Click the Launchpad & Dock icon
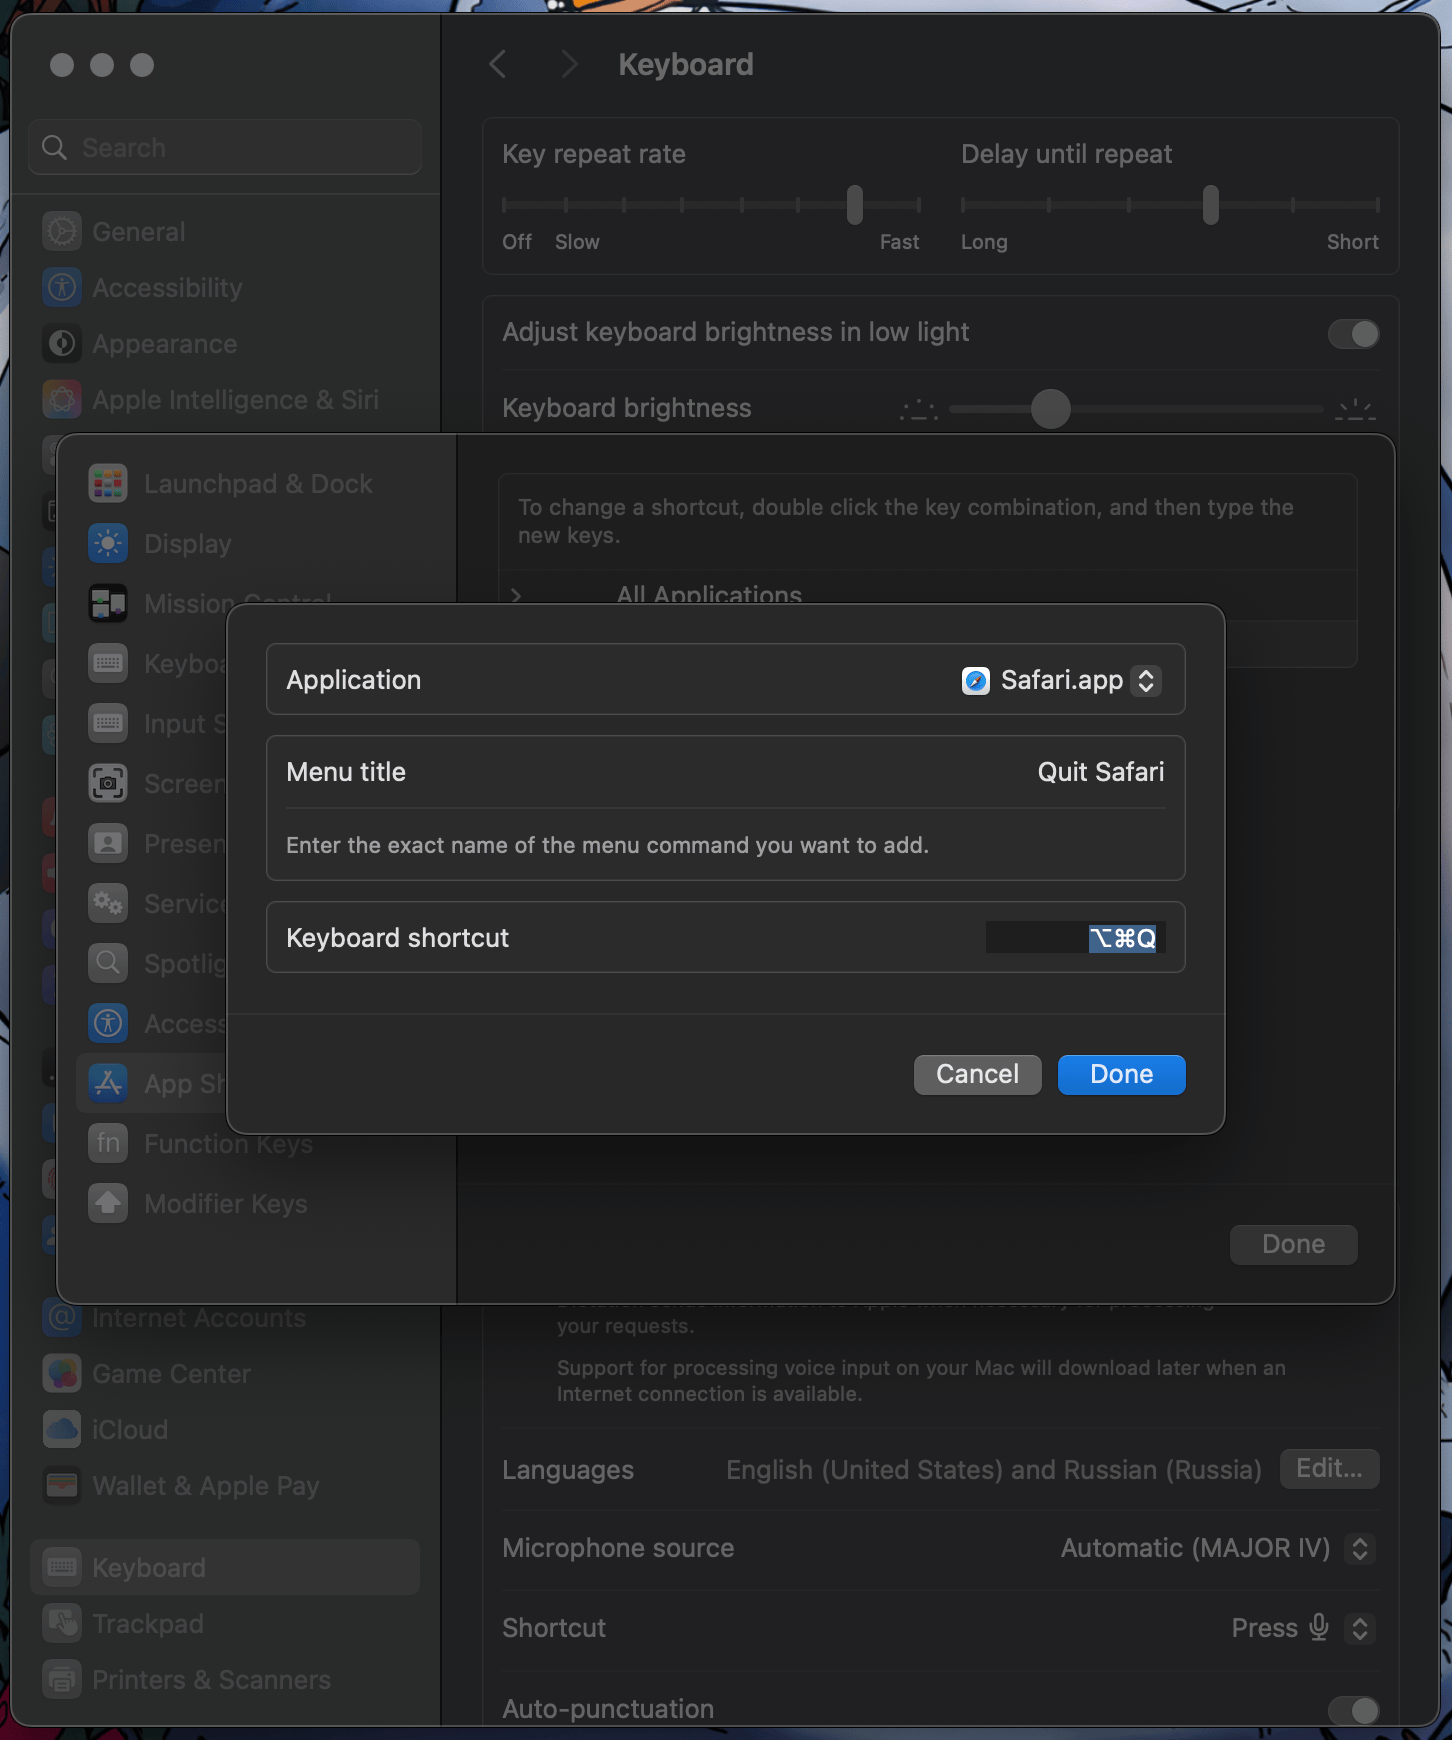This screenshot has width=1452, height=1740. point(108,484)
